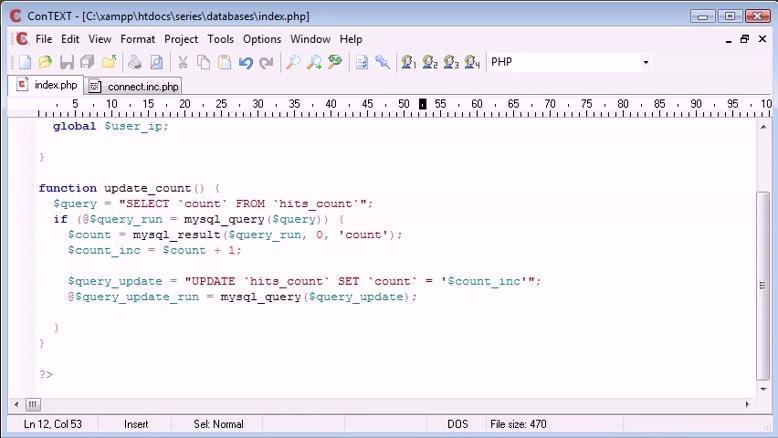Undo the last edit

click(246, 62)
